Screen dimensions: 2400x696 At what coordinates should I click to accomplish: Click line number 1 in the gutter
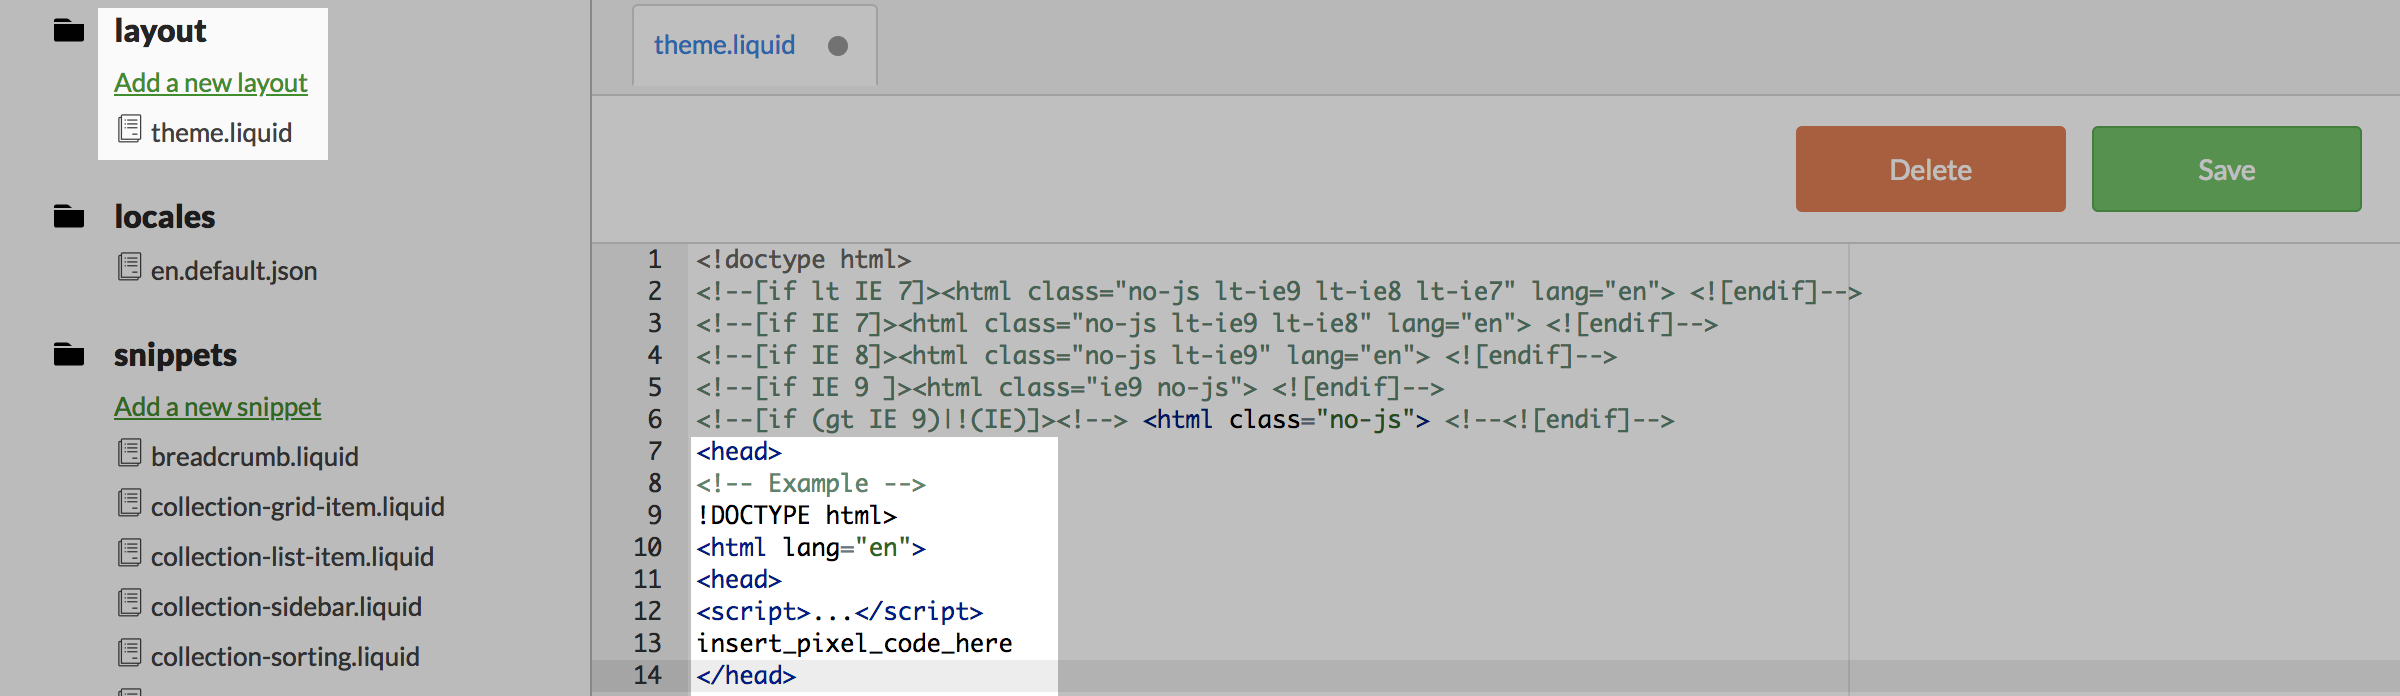click(655, 259)
